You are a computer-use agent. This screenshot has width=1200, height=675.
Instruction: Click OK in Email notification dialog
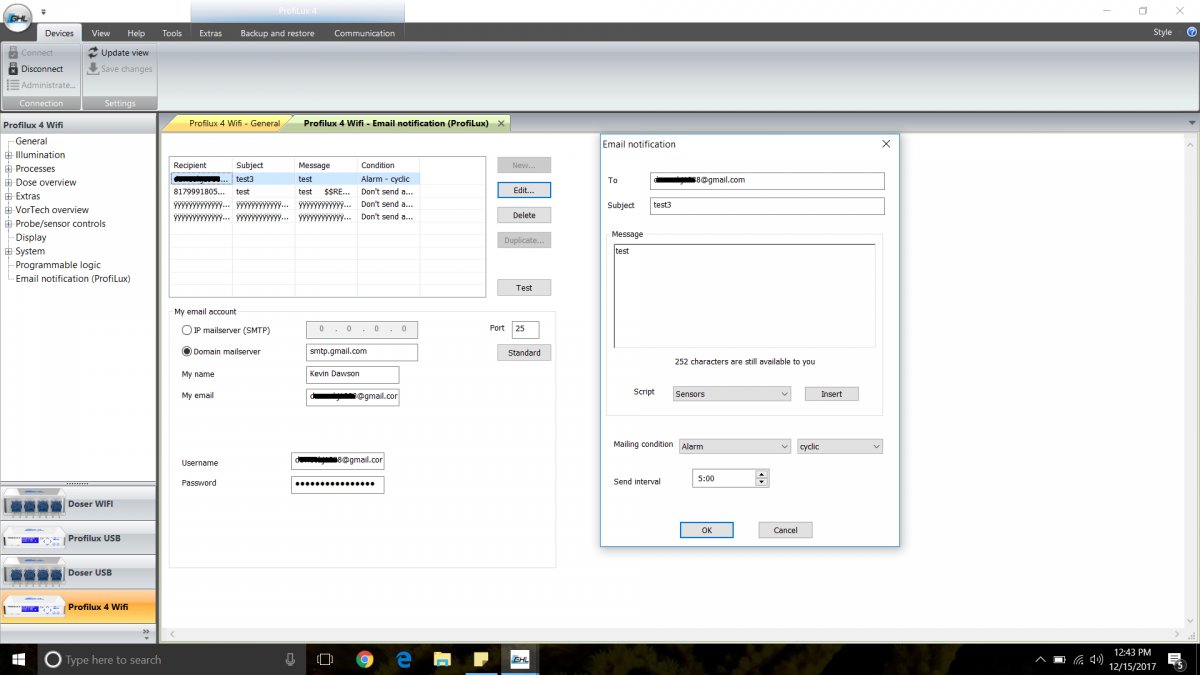(x=706, y=530)
